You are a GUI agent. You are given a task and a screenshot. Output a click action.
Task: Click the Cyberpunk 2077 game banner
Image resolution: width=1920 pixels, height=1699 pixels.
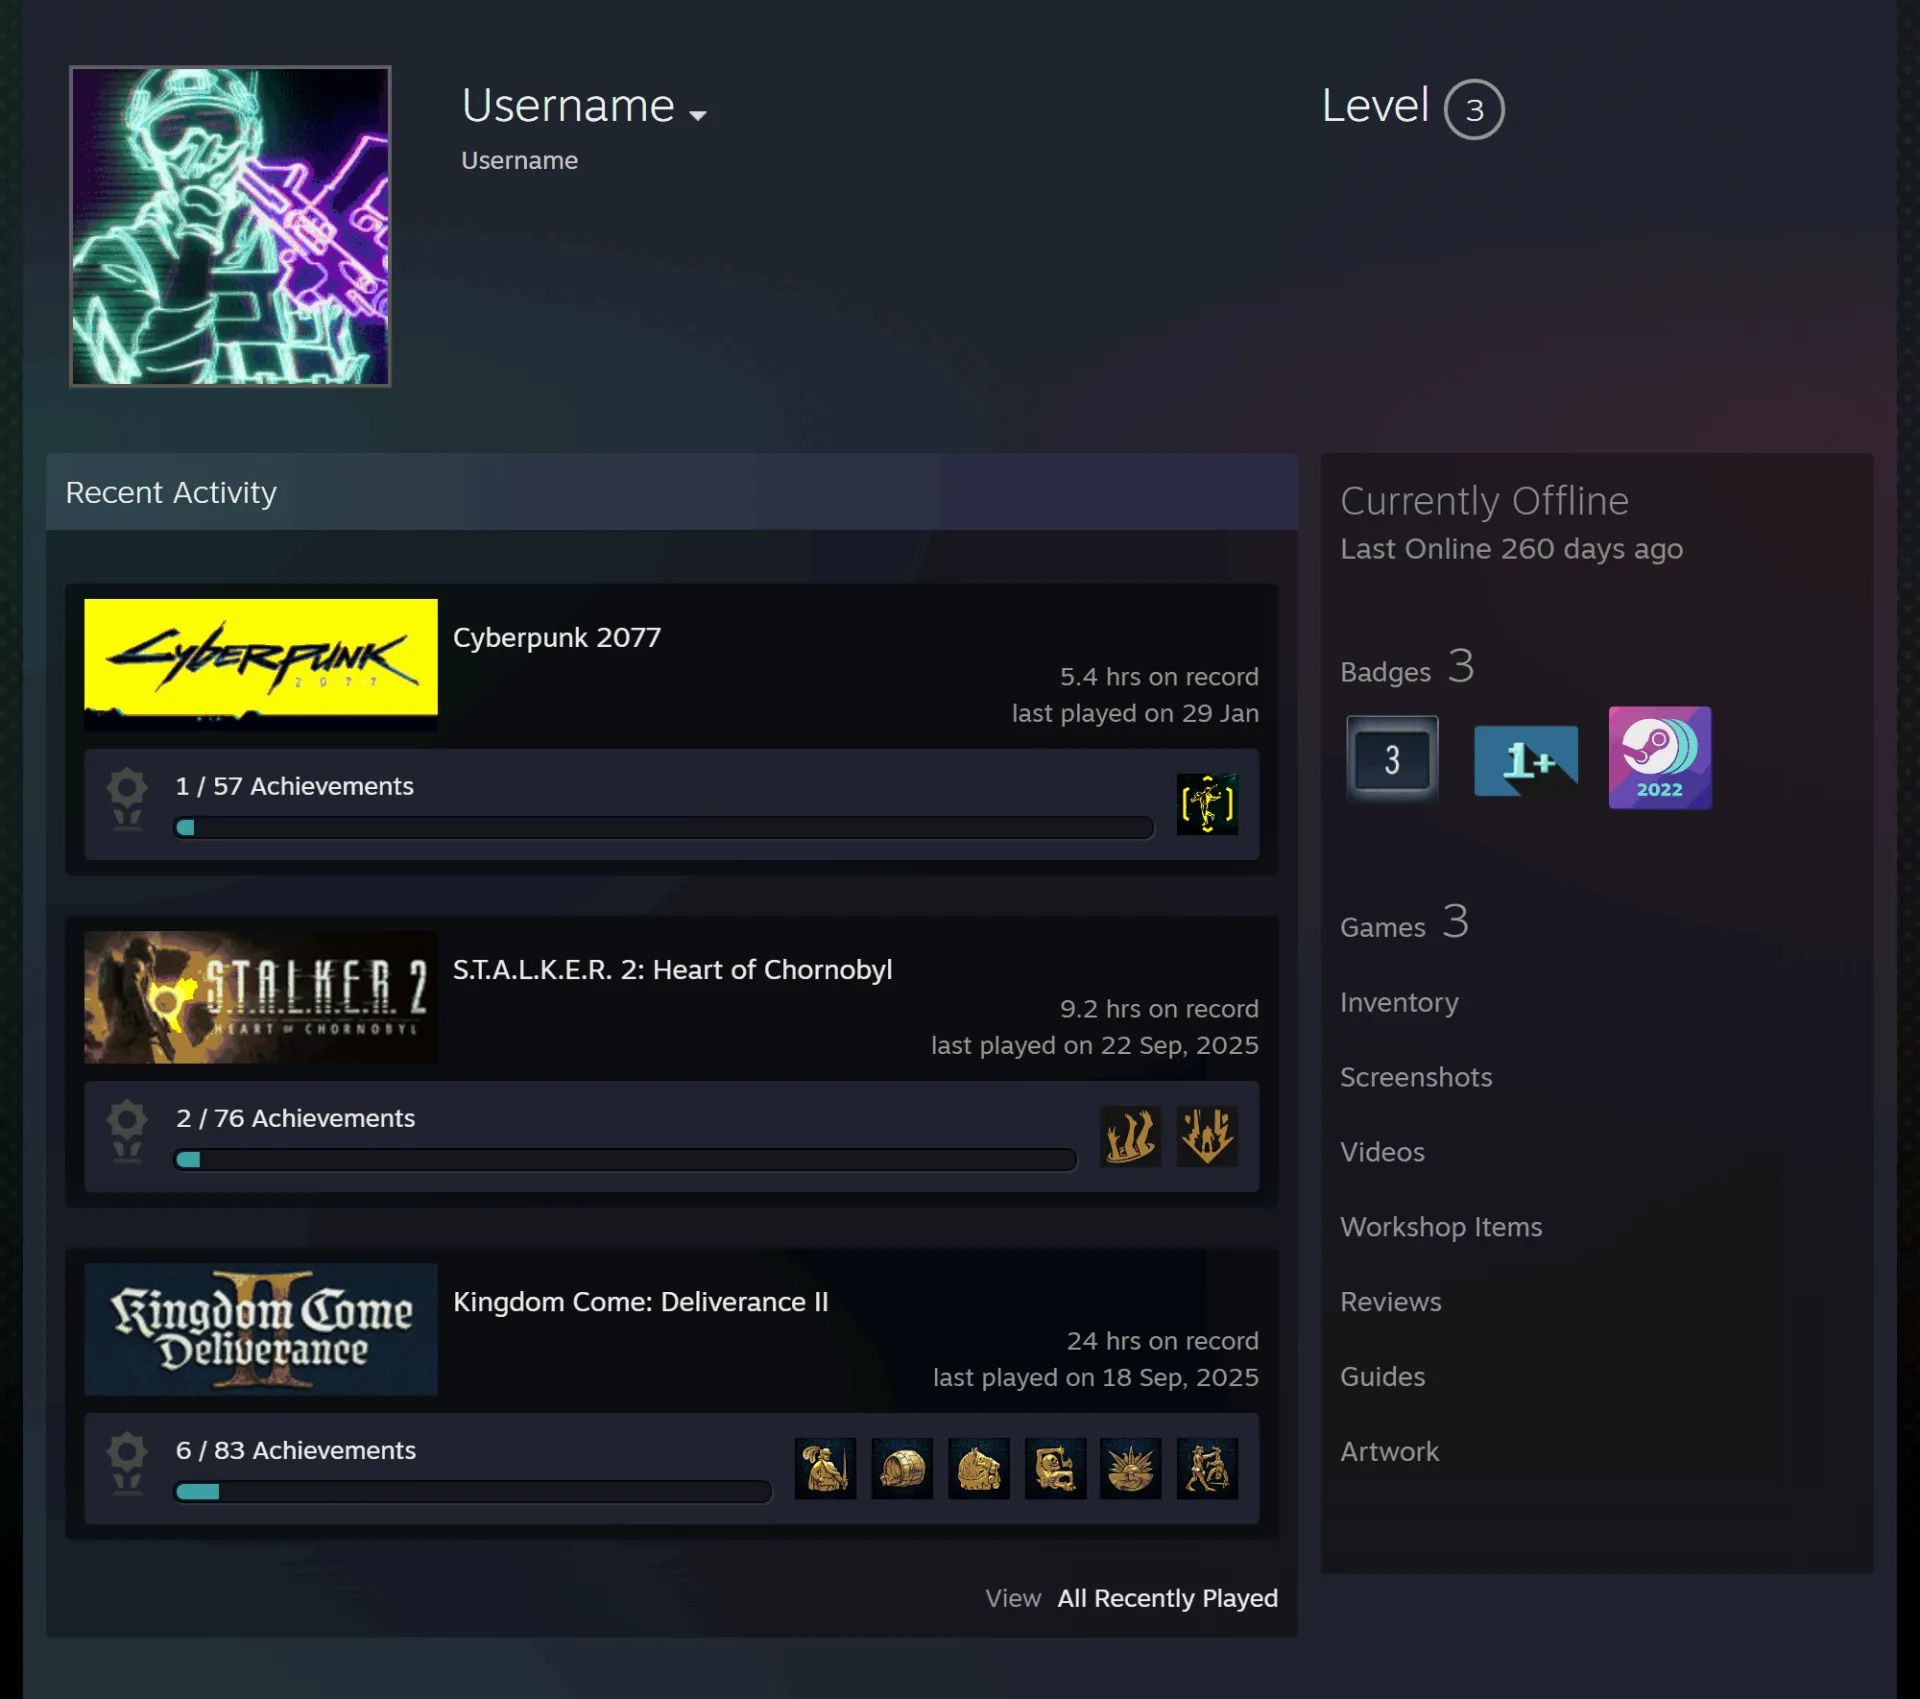(261, 665)
